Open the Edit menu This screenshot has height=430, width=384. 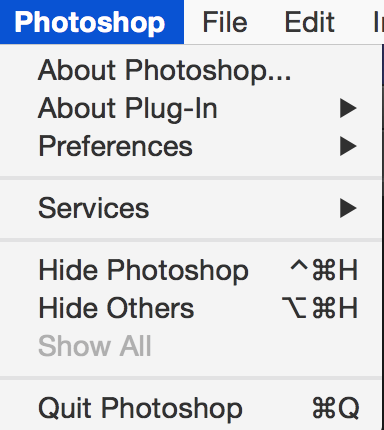tap(309, 22)
